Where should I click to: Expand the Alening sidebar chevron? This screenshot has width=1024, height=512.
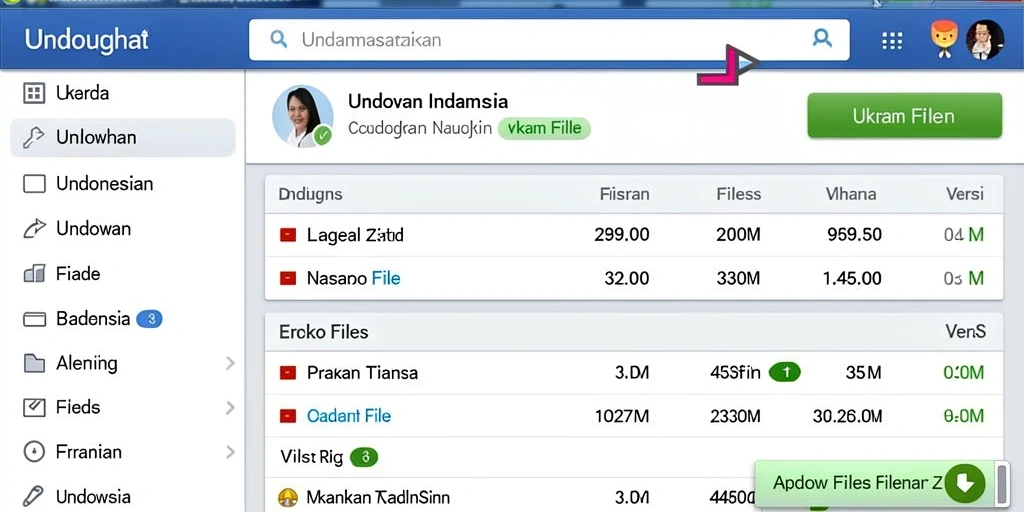pos(230,364)
